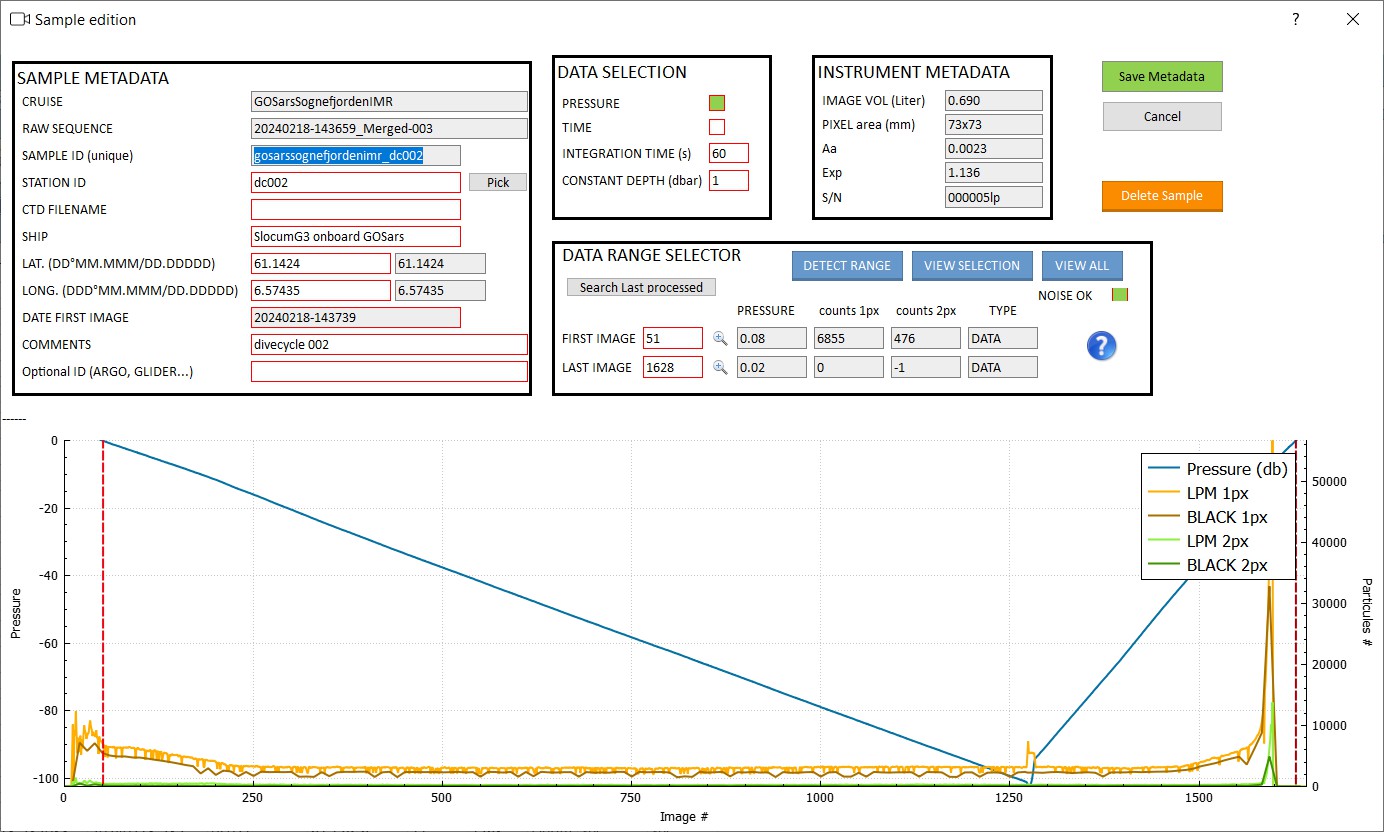Click the help (?) icon in the title bar

coord(1294,19)
